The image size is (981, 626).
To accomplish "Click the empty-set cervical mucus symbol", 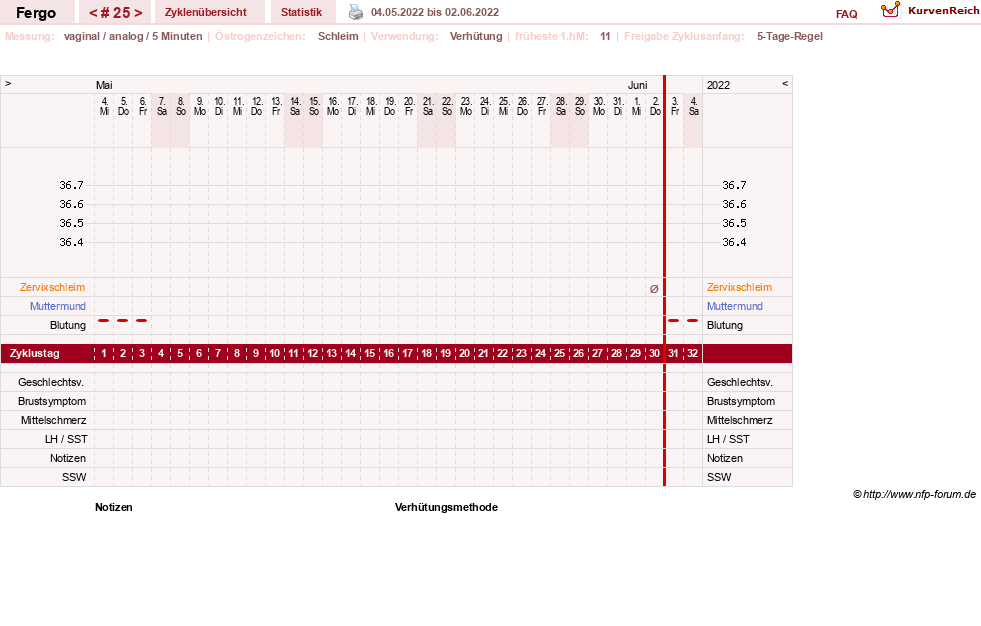I will 654,288.
